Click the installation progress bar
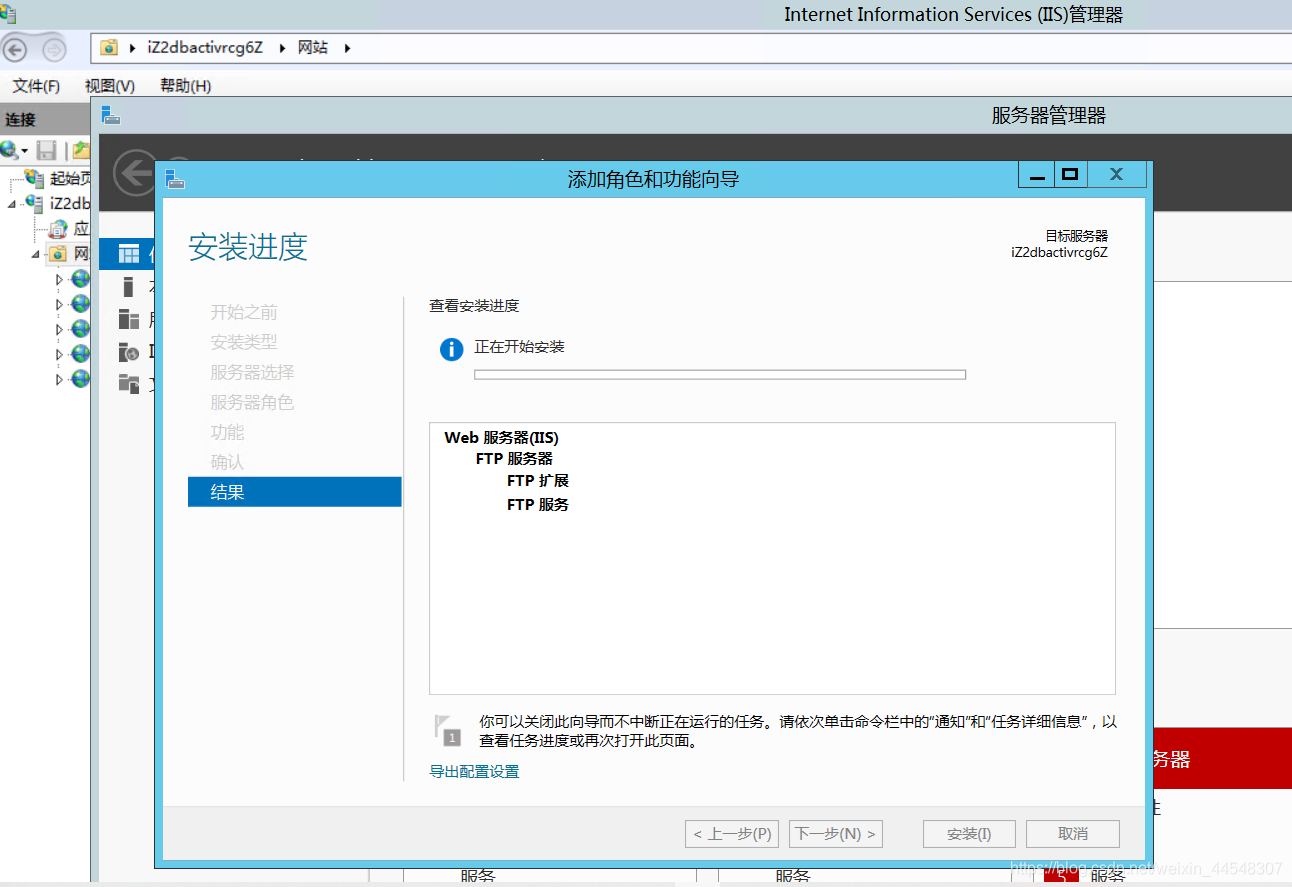This screenshot has height=887, width=1292. coord(720,375)
